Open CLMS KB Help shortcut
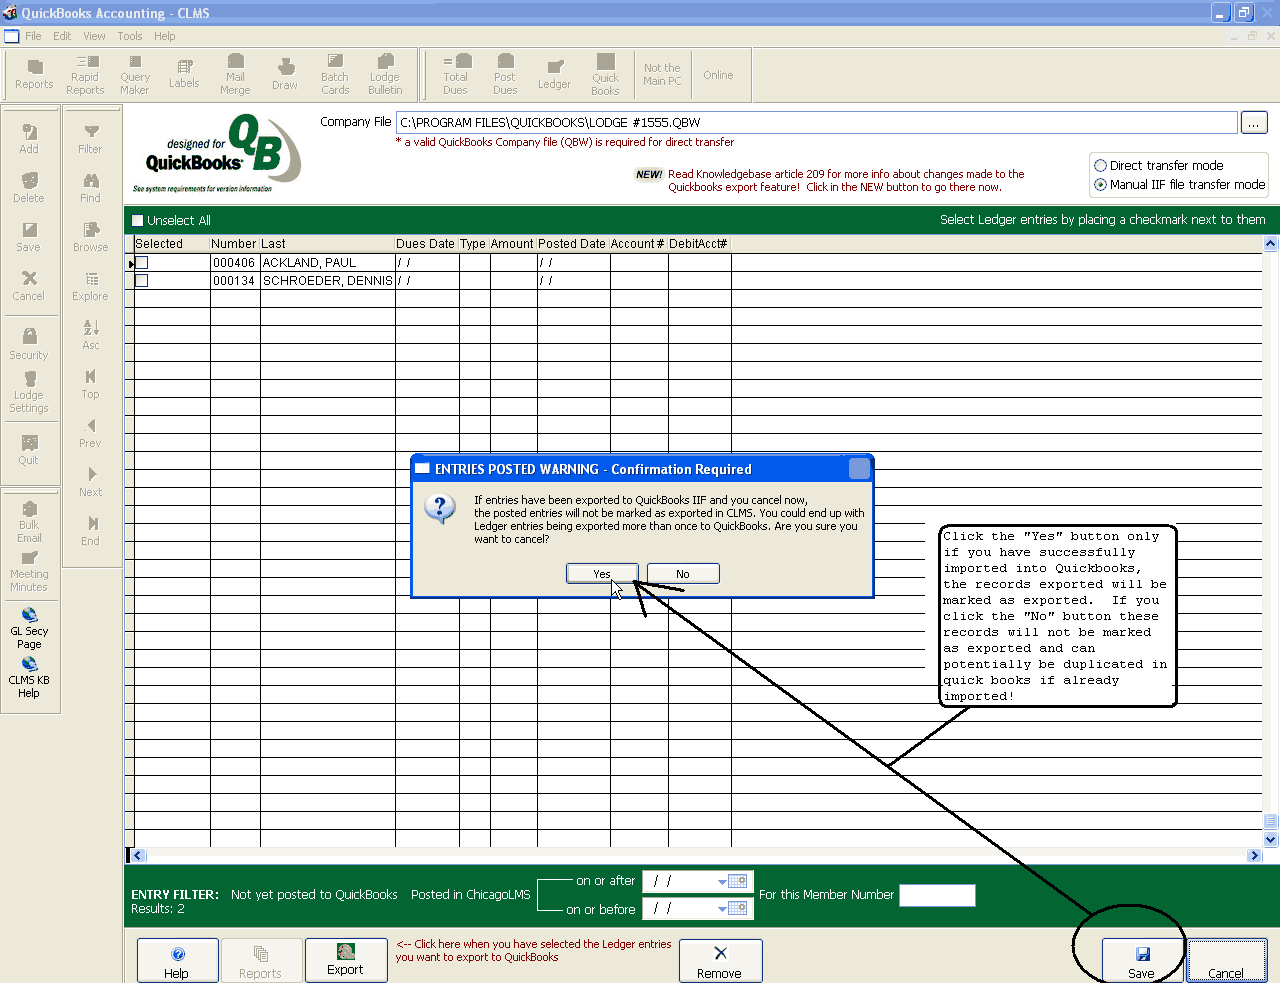 tap(29, 677)
